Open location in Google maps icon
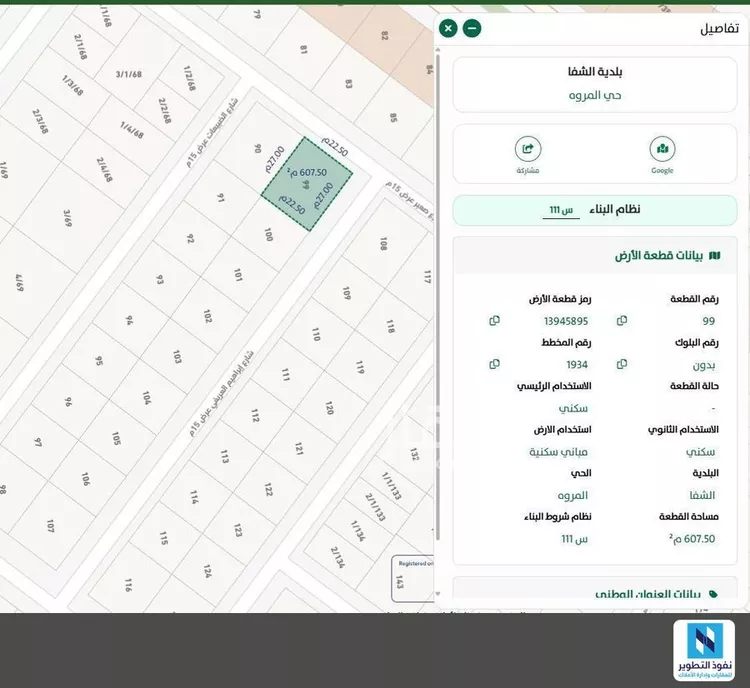 [662, 149]
